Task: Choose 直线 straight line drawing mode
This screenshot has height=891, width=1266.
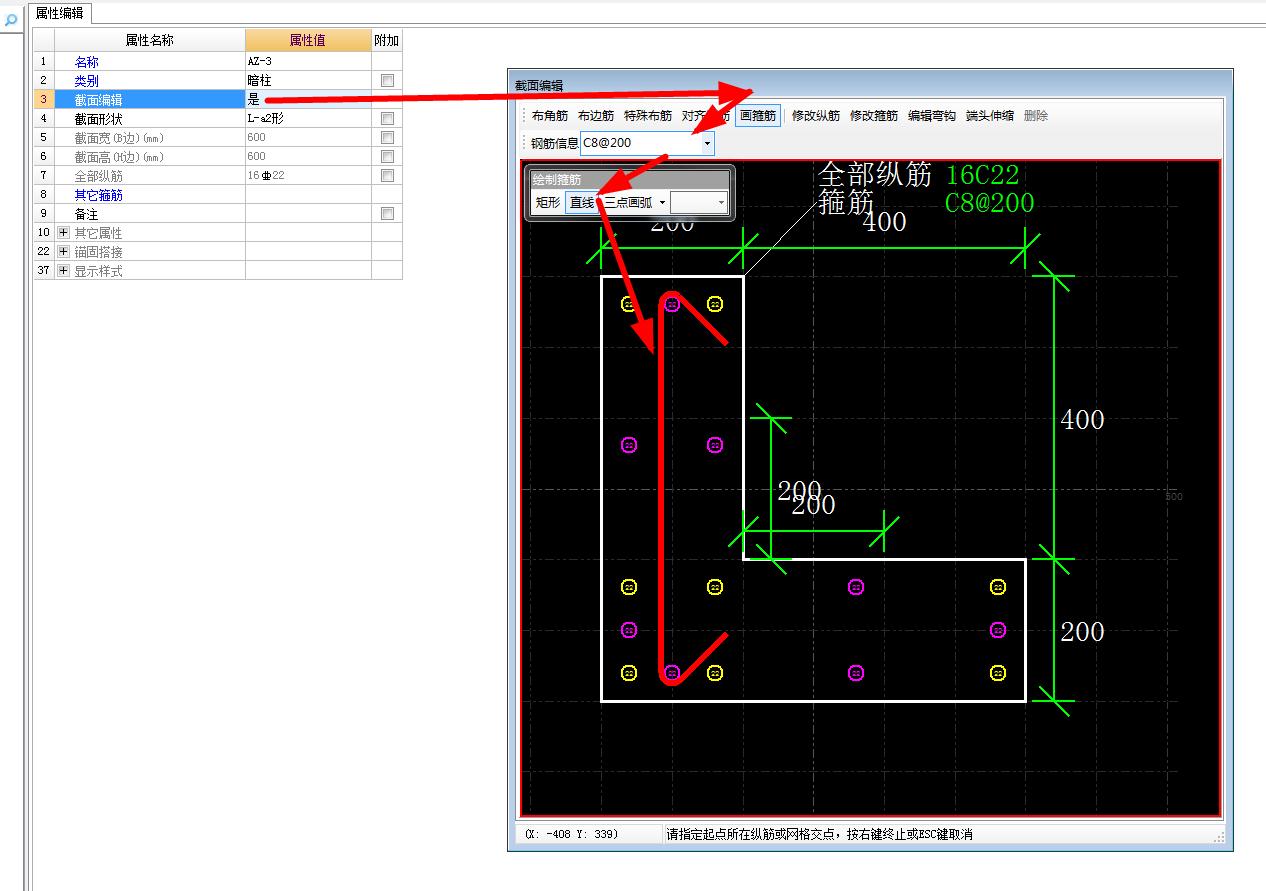Action: pos(581,202)
